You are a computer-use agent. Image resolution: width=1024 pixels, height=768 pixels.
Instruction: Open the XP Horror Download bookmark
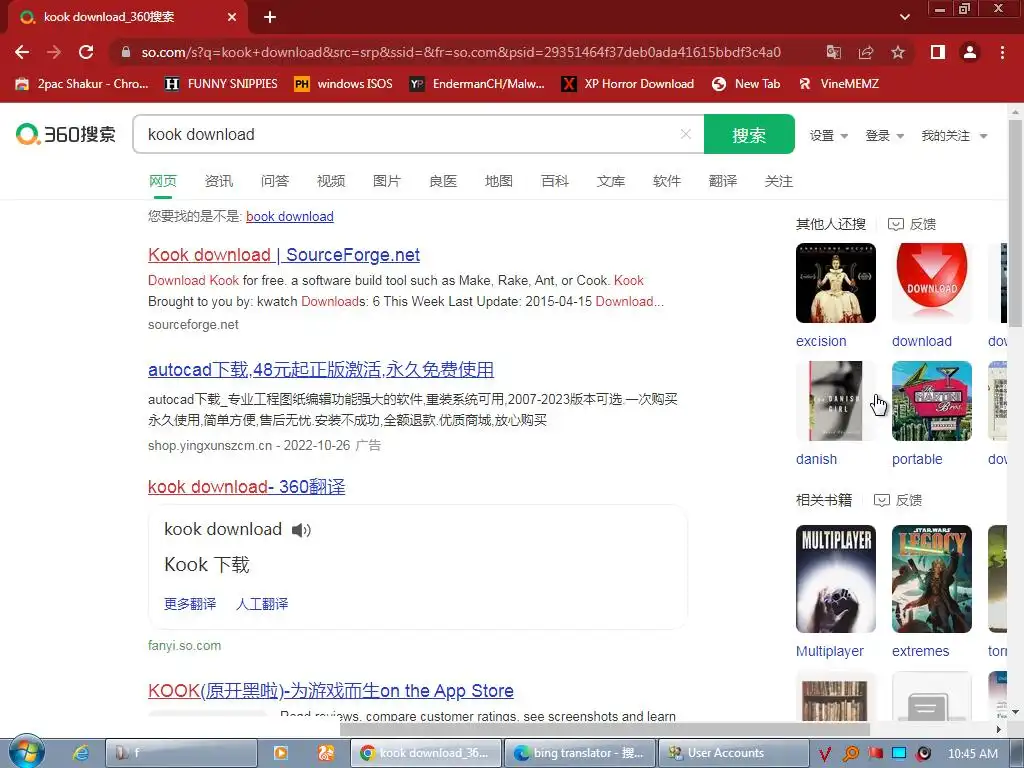(x=628, y=84)
